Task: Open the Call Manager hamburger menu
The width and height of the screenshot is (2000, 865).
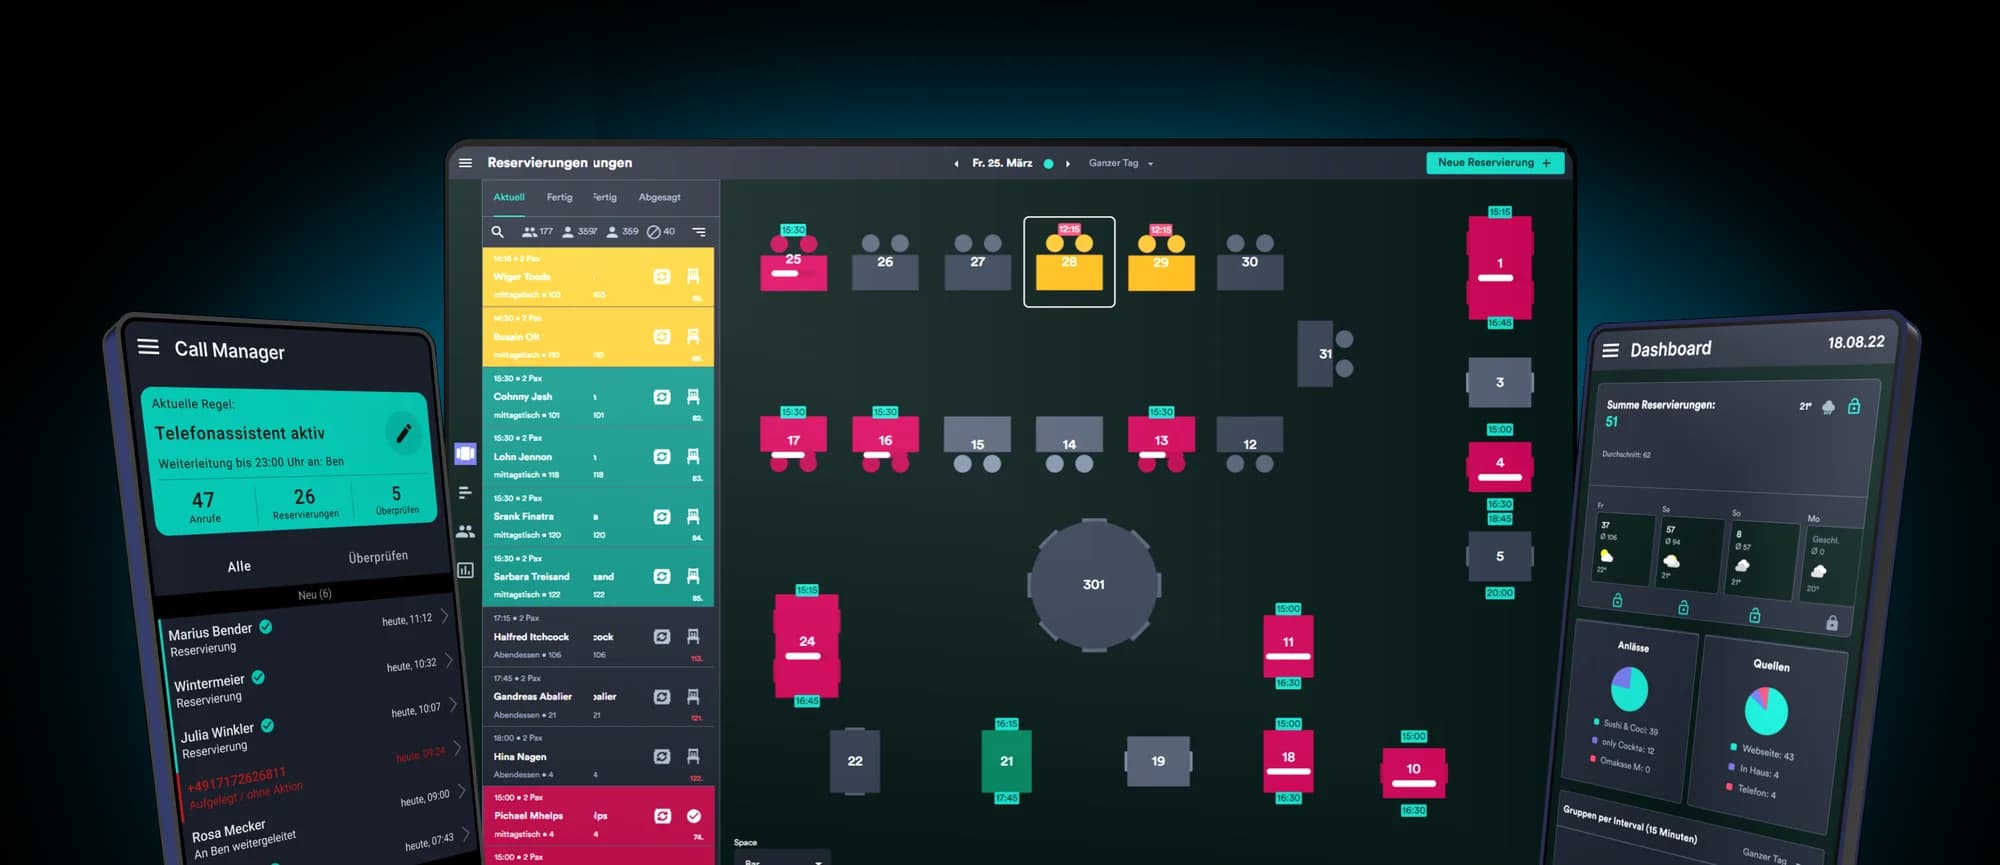Action: (x=148, y=347)
